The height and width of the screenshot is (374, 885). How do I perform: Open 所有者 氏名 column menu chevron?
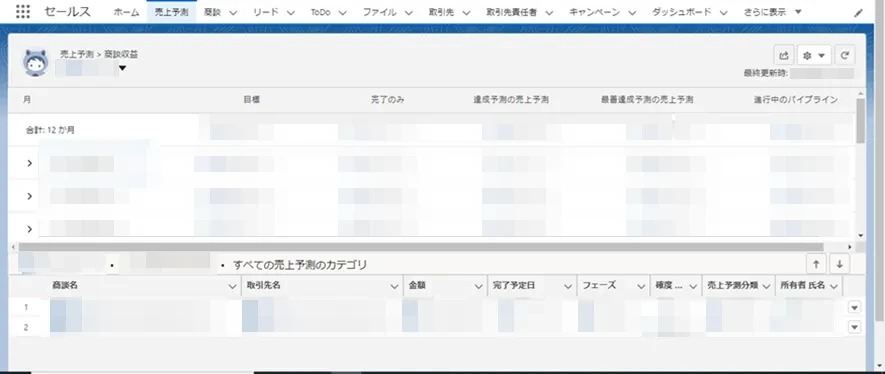pyautogui.click(x=833, y=287)
